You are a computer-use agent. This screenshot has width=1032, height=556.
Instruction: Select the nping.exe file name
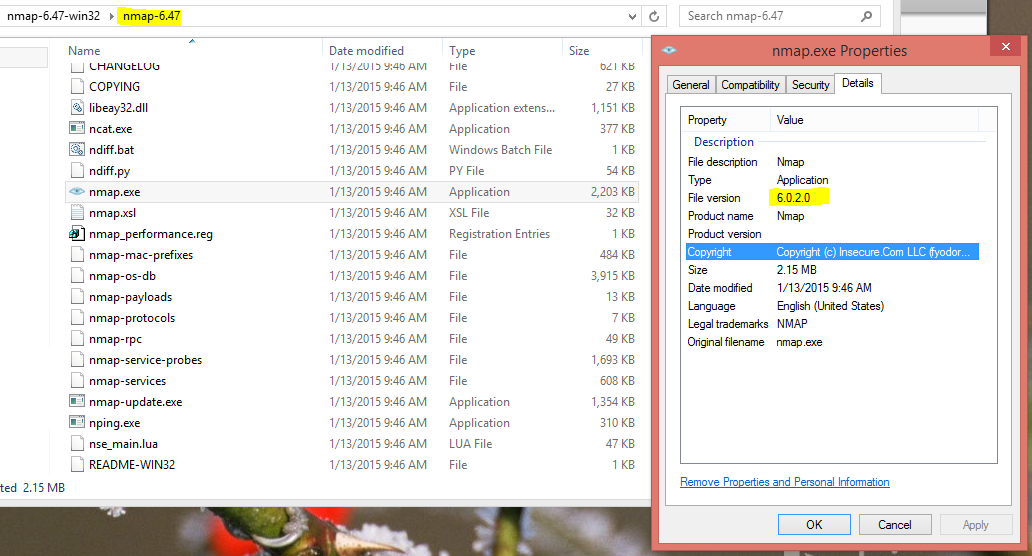pyautogui.click(x=115, y=423)
